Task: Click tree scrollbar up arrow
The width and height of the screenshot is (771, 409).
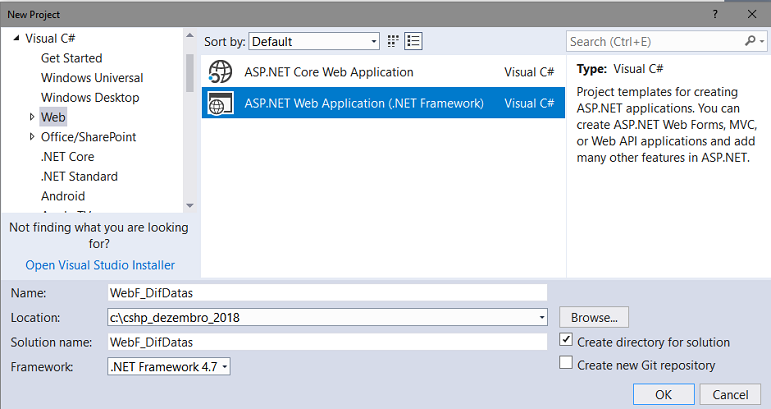Action: click(x=190, y=35)
